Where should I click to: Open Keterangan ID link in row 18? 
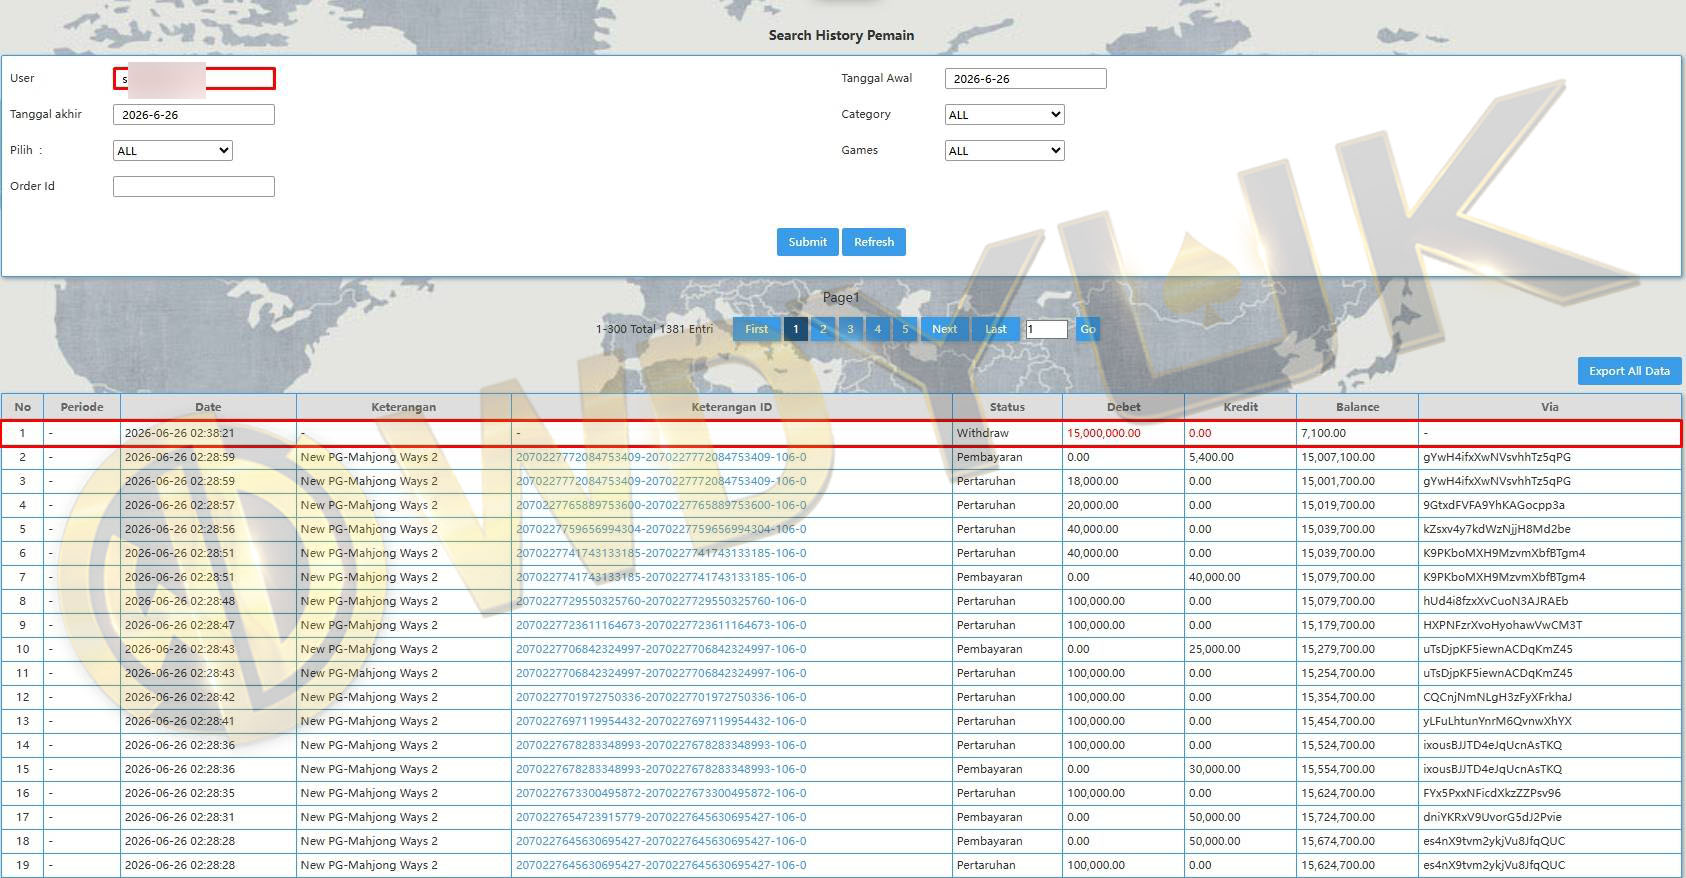click(x=661, y=841)
